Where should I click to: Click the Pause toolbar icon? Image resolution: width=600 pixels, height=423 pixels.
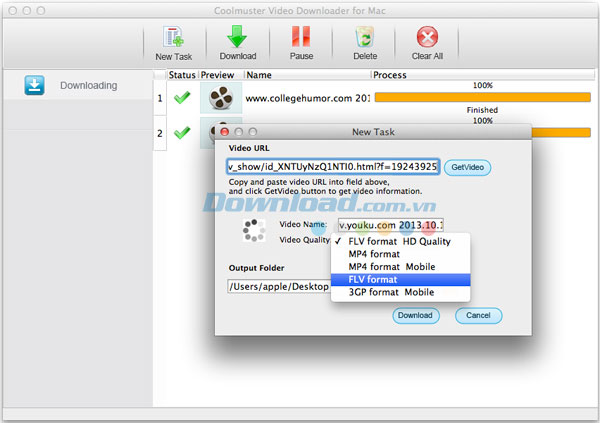click(301, 36)
